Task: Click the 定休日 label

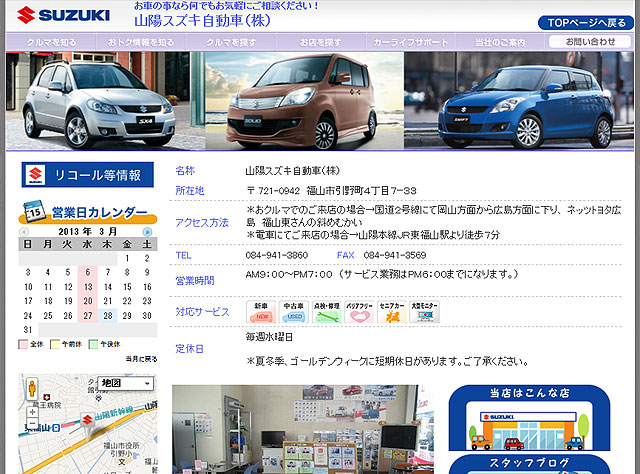Action: (x=189, y=349)
